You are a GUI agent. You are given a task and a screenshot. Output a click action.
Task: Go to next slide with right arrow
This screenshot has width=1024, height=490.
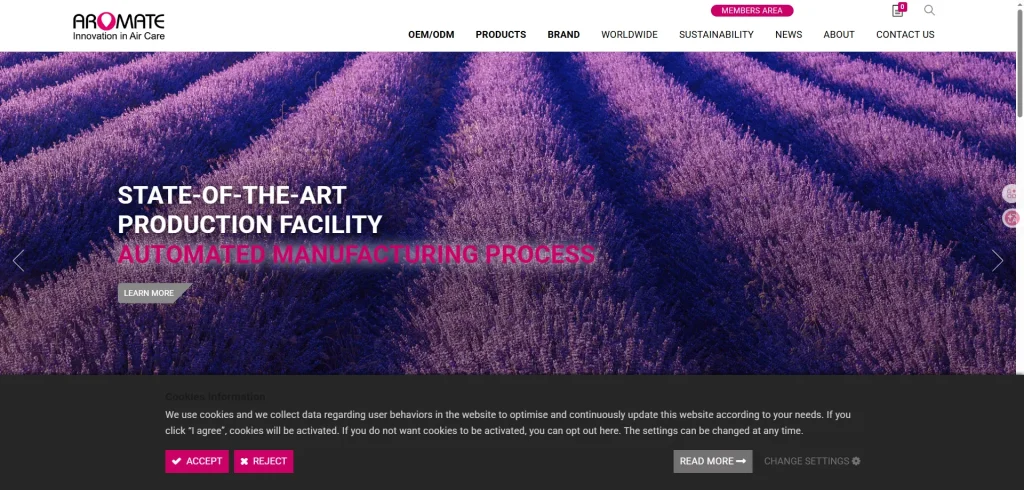(997, 260)
